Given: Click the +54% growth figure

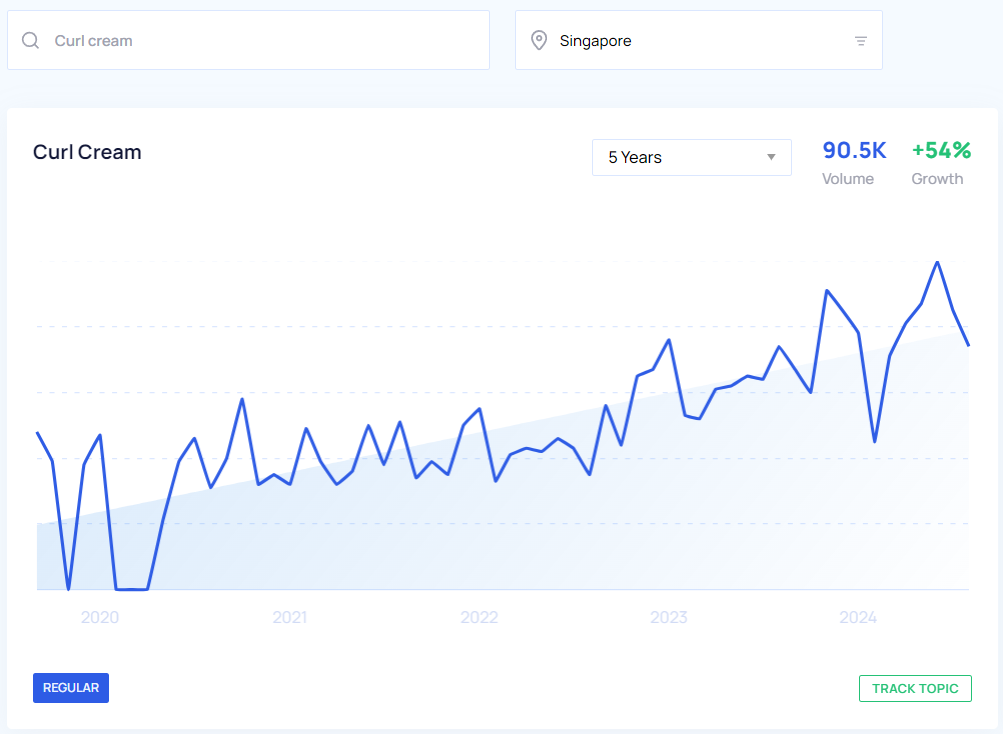Looking at the screenshot, I should tap(941, 151).
